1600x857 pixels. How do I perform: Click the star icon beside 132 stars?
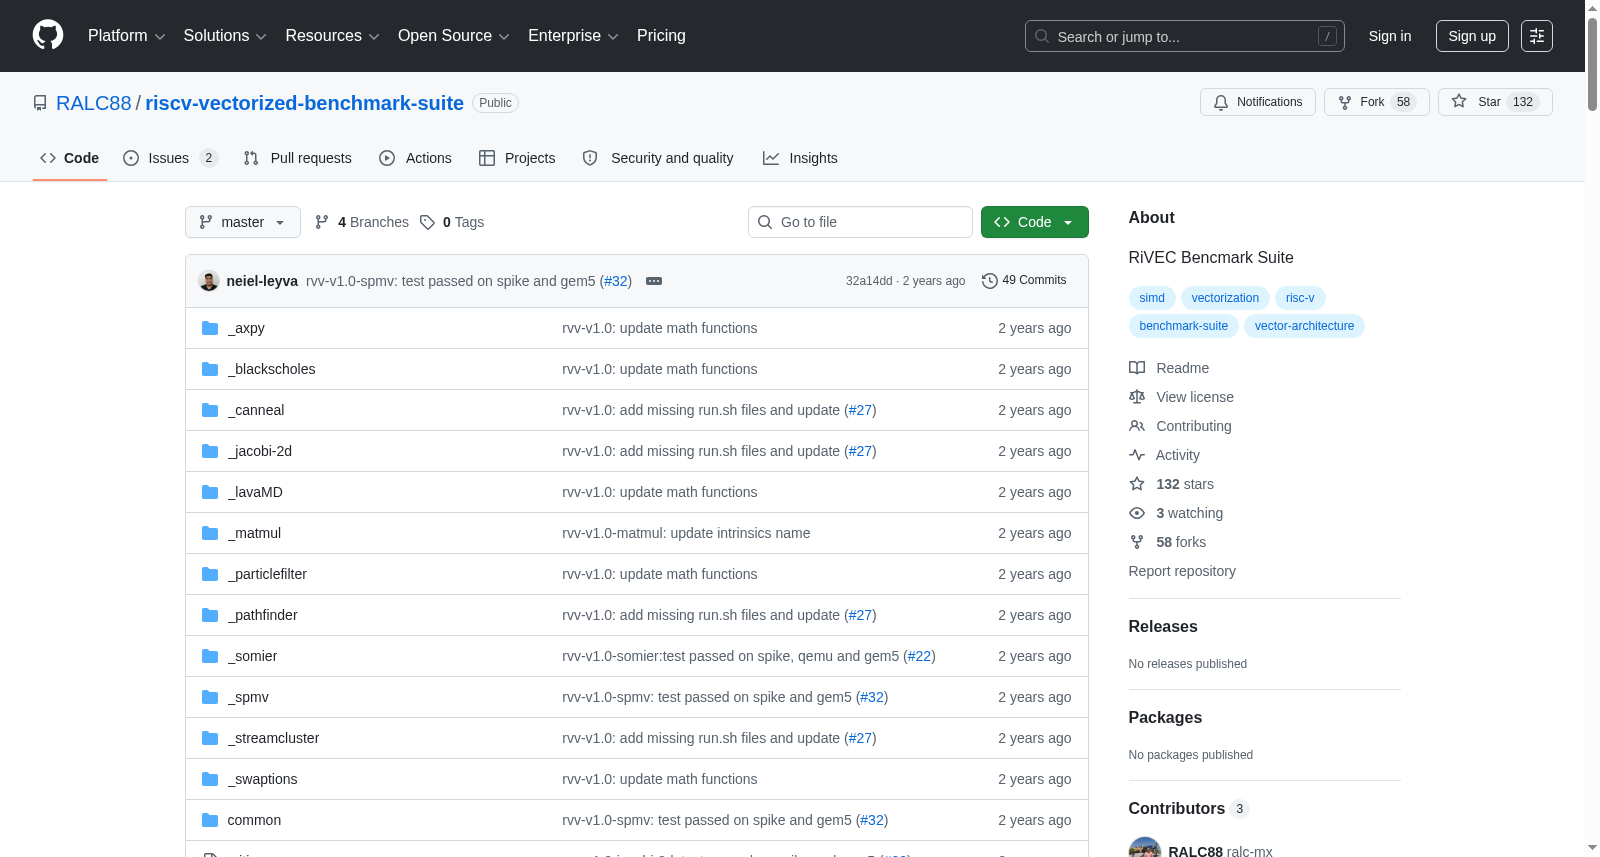click(1137, 484)
